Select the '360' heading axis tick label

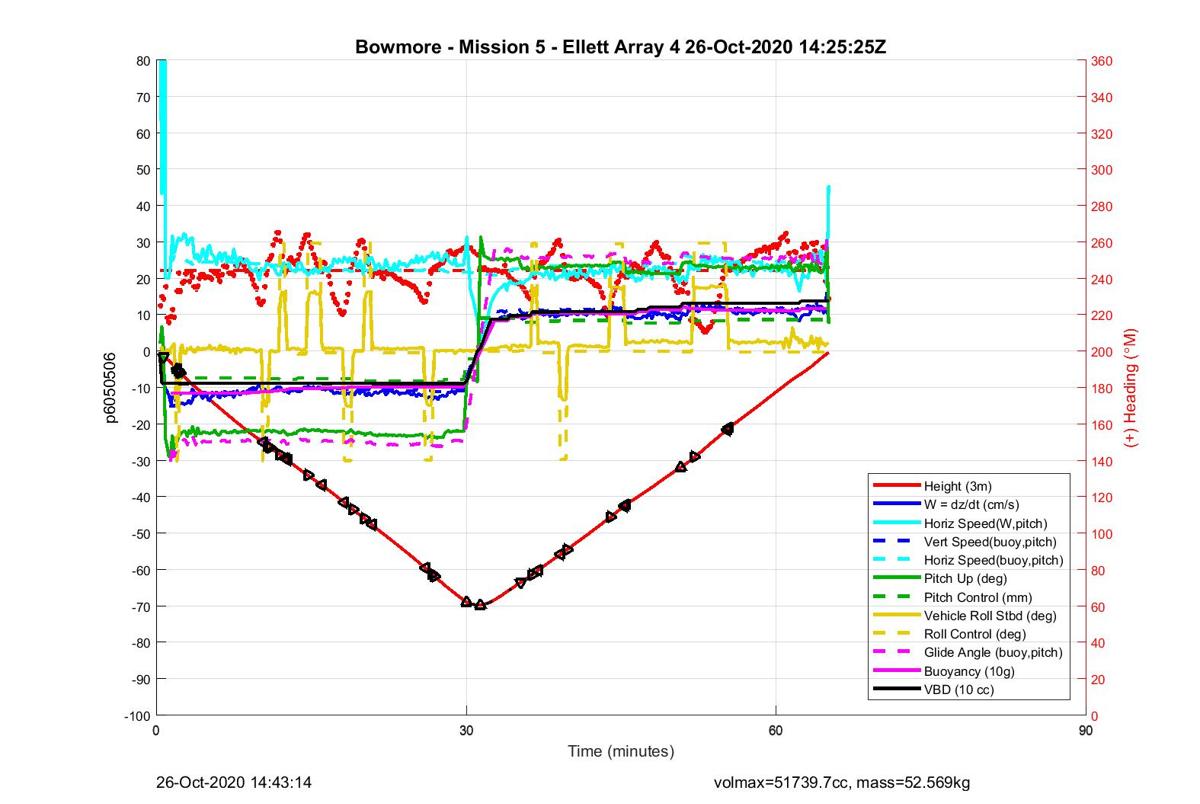coord(1104,61)
